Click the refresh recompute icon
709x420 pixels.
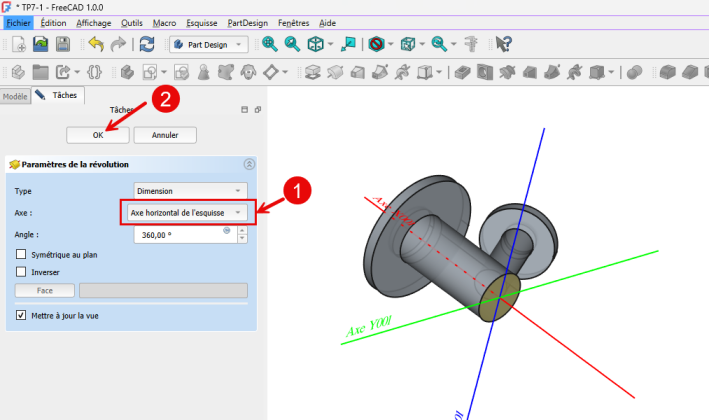147,44
